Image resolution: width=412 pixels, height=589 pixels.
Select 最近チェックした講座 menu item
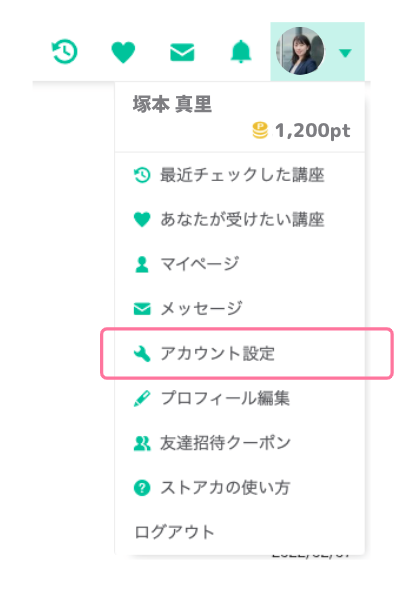(240, 175)
